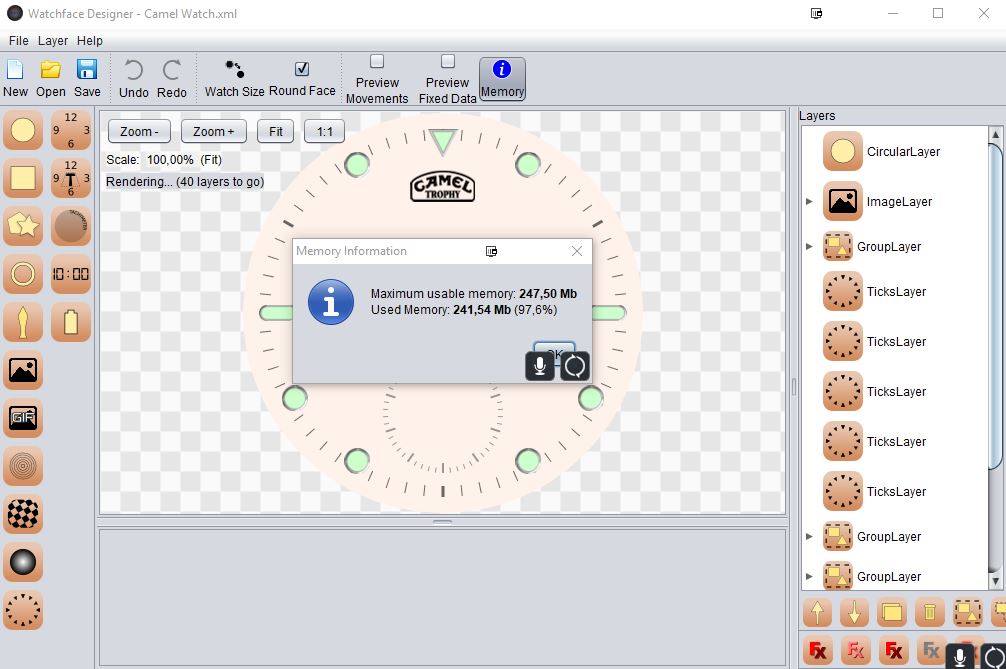Group layers with the dashed group button

968,613
